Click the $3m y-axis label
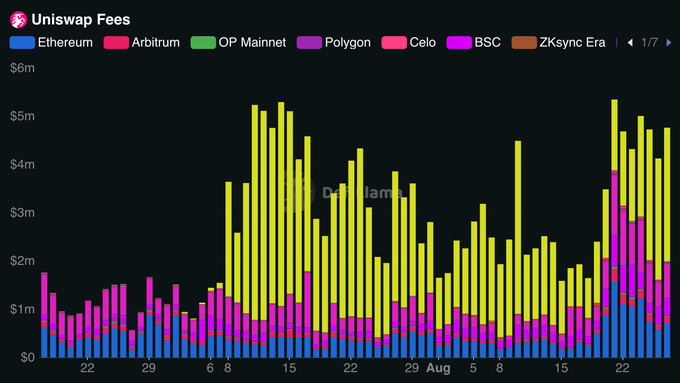This screenshot has height=383, width=680. tap(23, 213)
